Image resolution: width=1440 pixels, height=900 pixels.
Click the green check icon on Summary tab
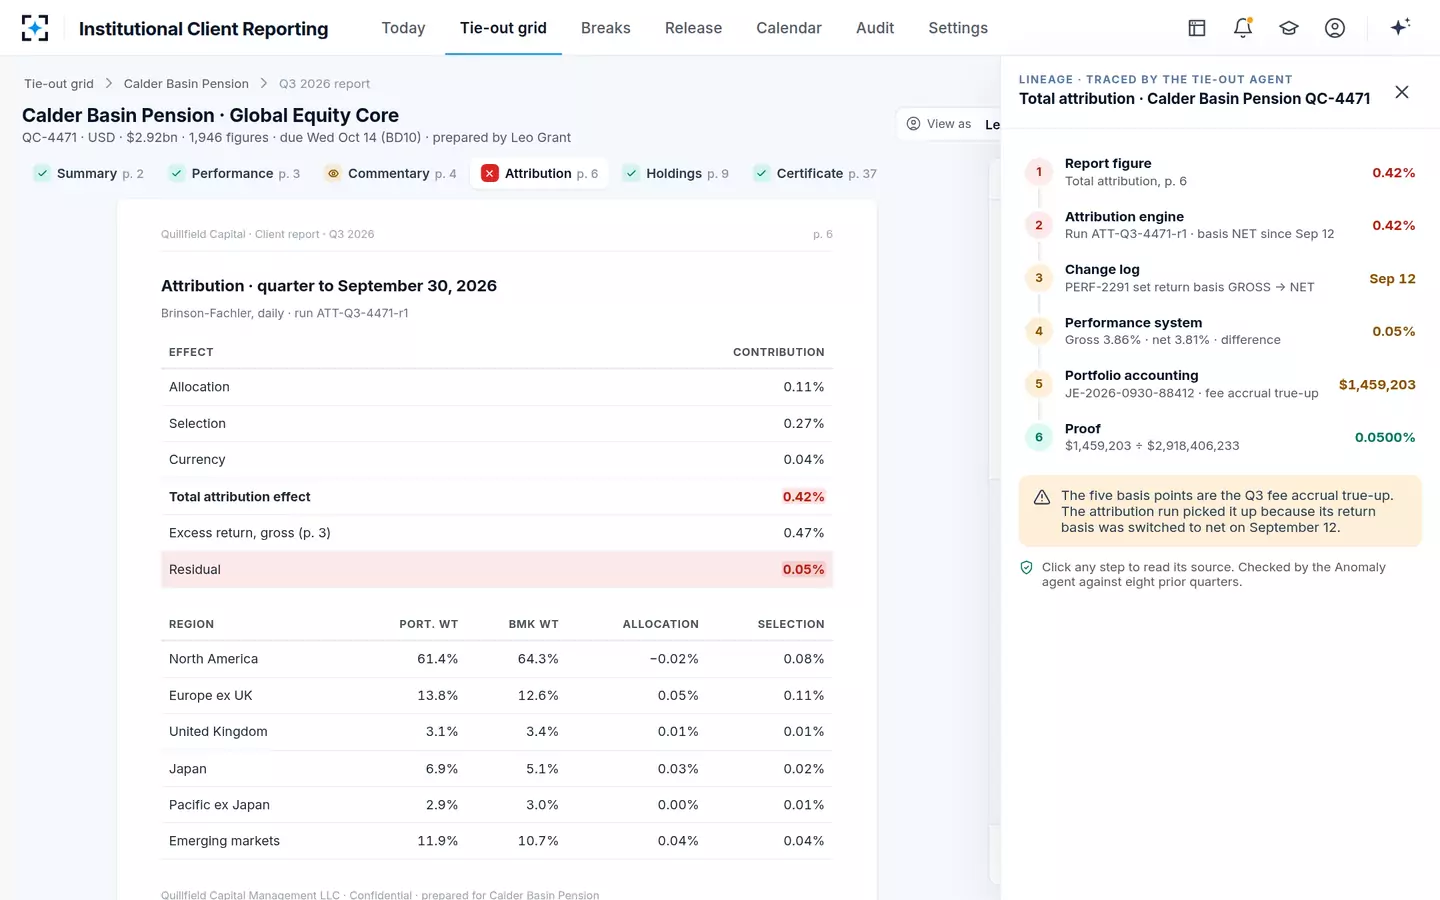tap(42, 173)
